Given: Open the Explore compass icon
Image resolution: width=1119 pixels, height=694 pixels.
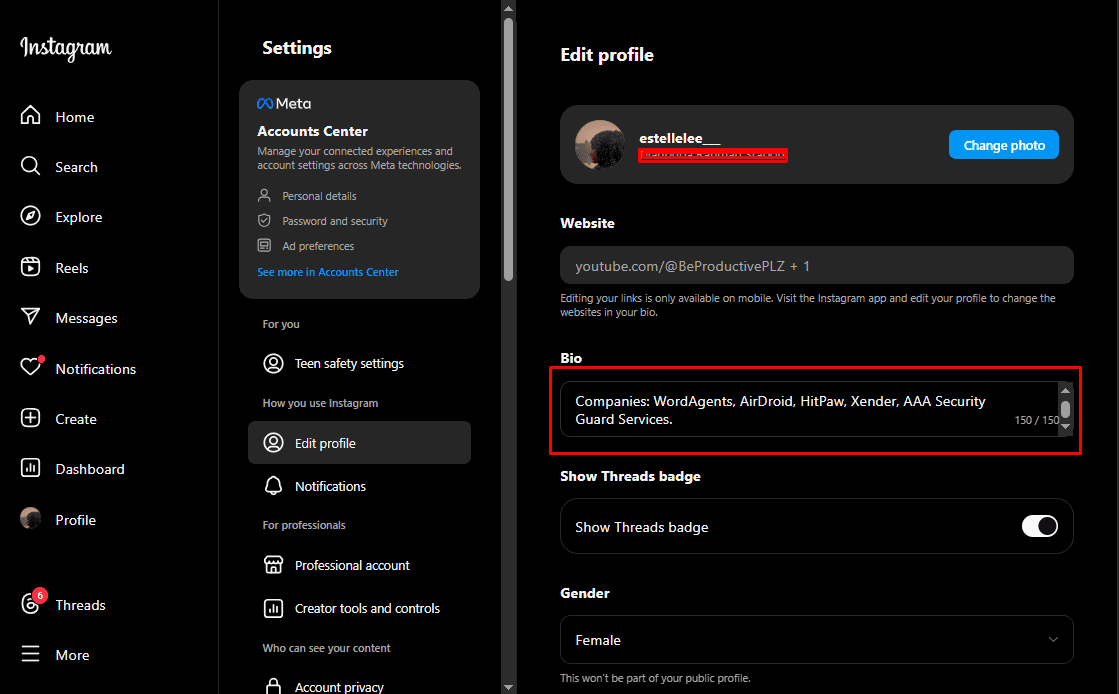Looking at the screenshot, I should pos(31,216).
